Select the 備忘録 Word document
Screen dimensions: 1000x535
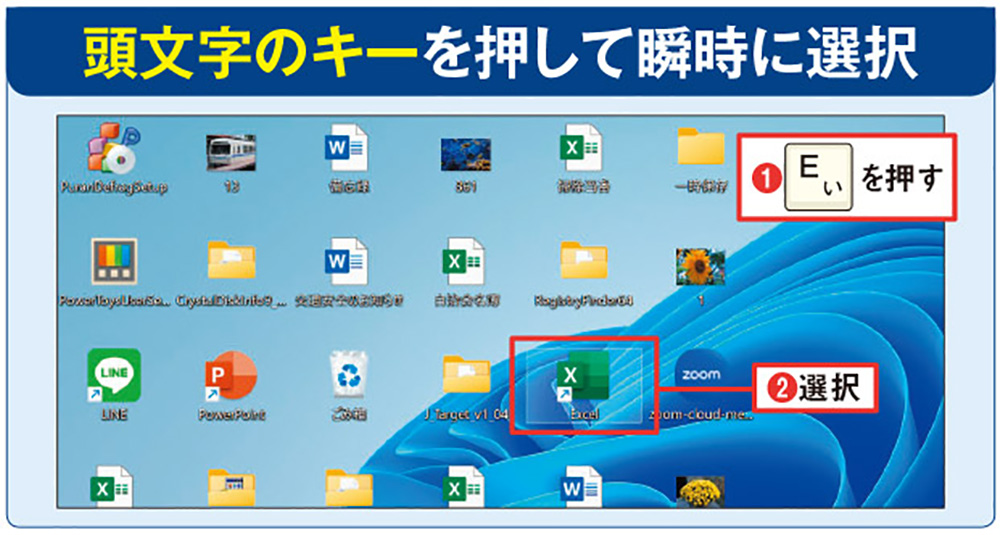coord(347,149)
